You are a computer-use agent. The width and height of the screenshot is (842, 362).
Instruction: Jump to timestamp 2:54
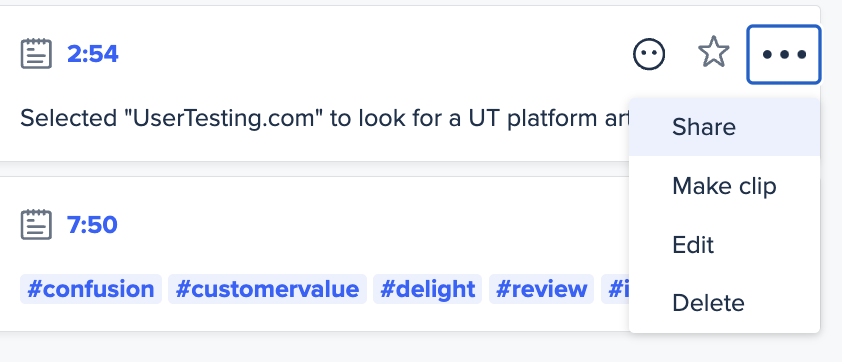pos(92,54)
